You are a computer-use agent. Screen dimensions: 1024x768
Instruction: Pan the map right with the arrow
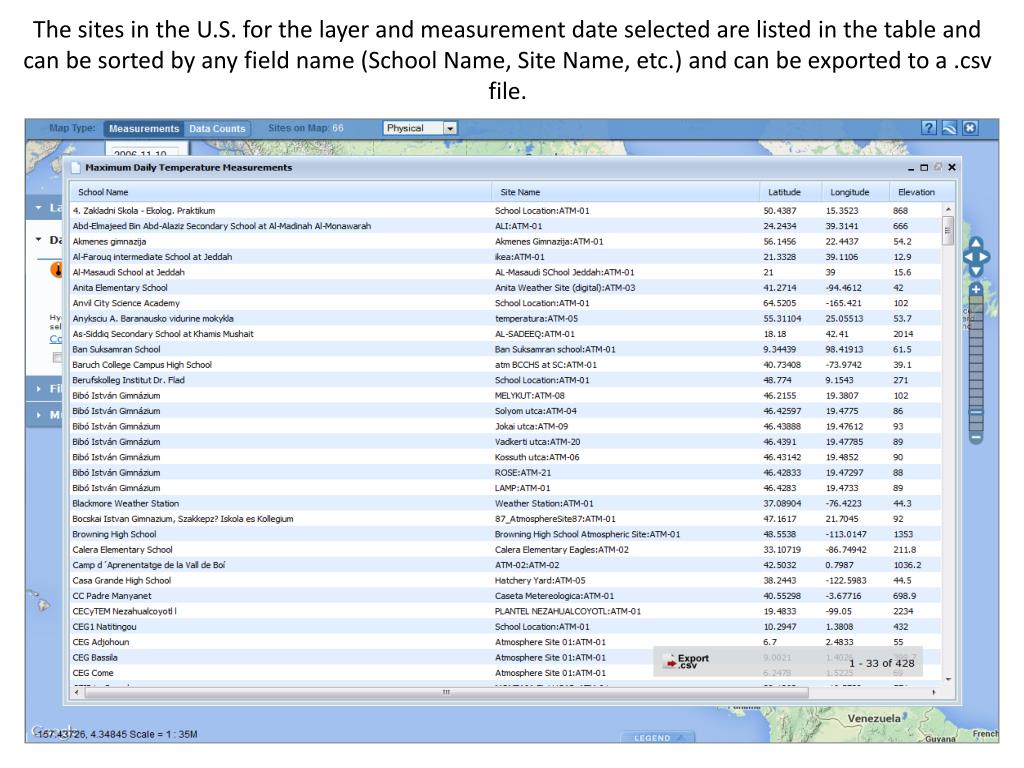tap(985, 257)
